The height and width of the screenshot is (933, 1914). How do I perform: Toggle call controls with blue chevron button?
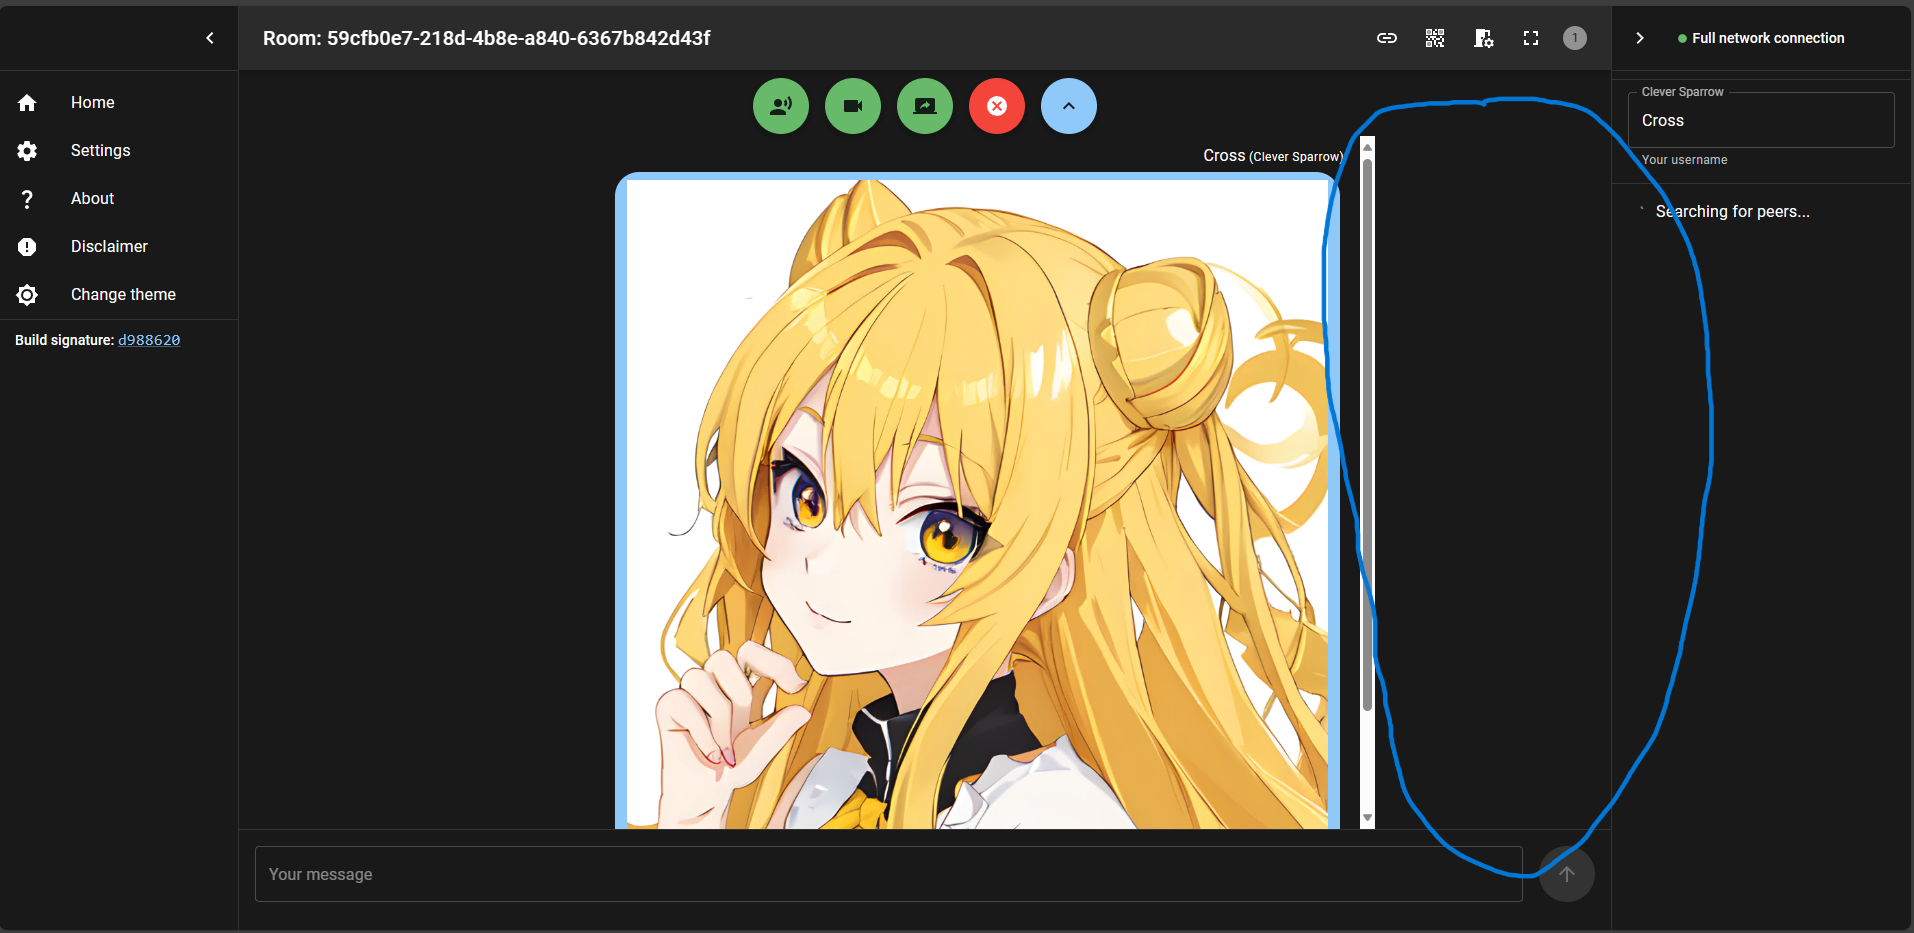click(1068, 105)
